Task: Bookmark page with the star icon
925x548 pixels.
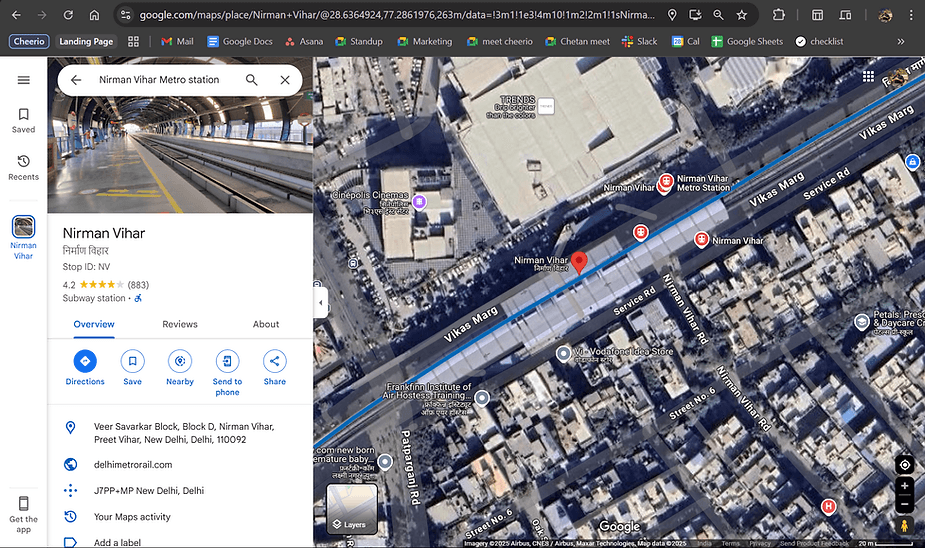Action: point(742,15)
